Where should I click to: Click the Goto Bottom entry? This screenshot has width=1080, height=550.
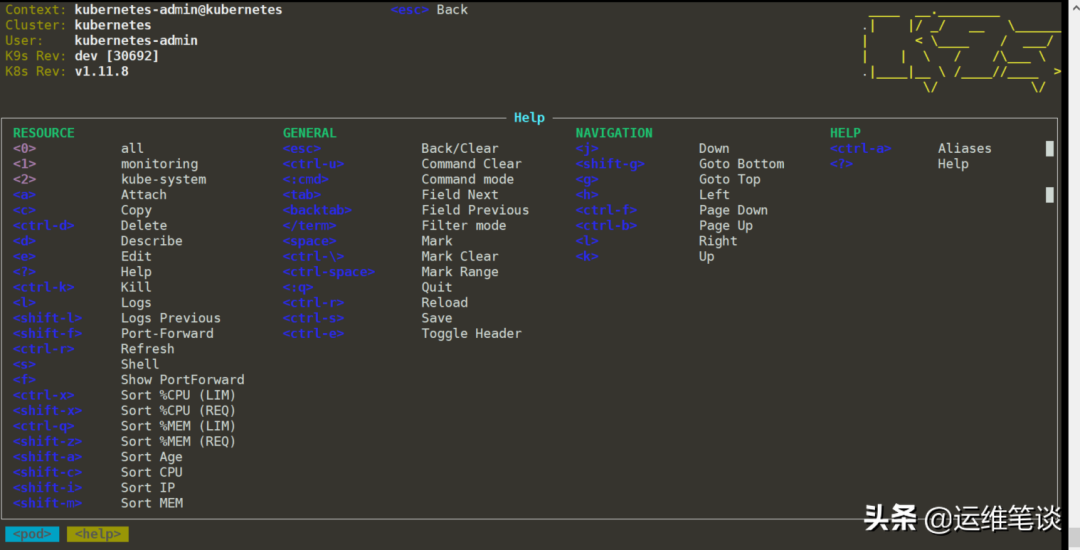741,164
